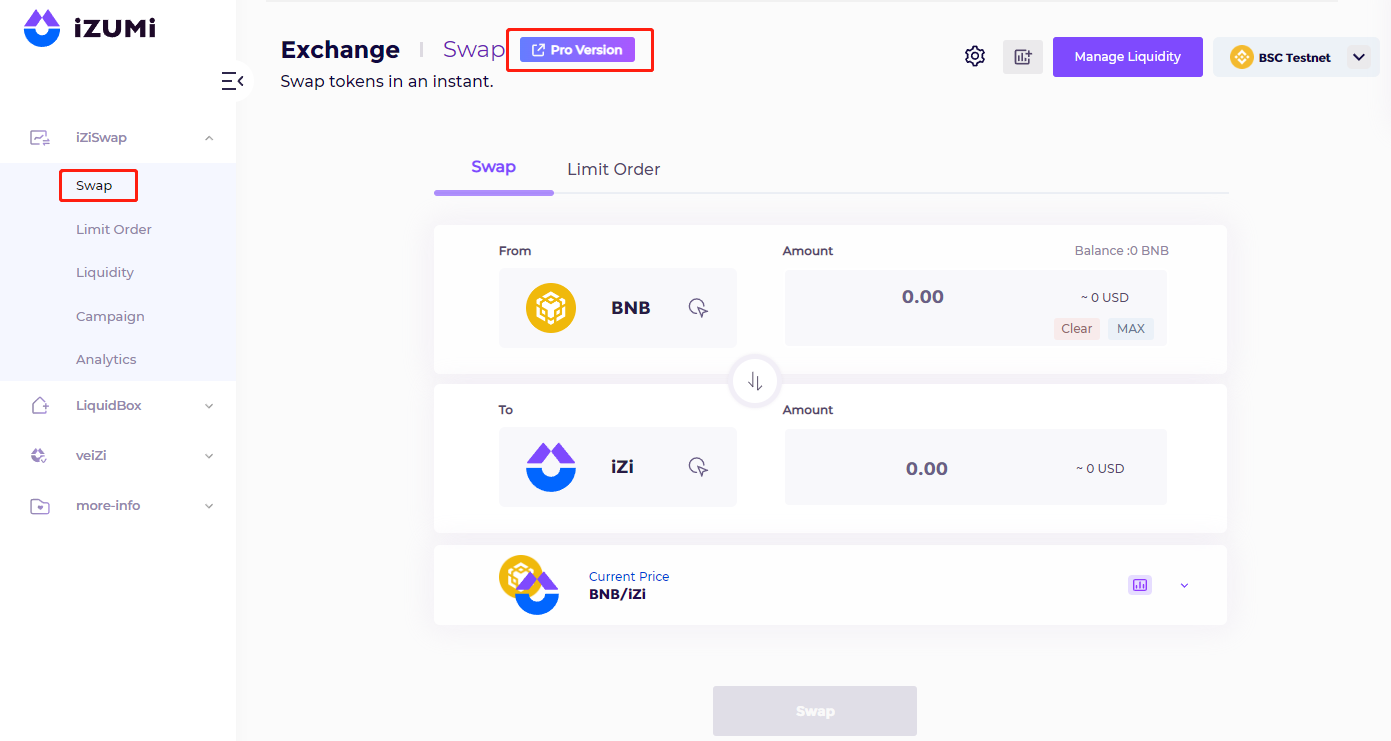Expand the veiZi sidebar section
This screenshot has width=1391, height=741.
209,456
